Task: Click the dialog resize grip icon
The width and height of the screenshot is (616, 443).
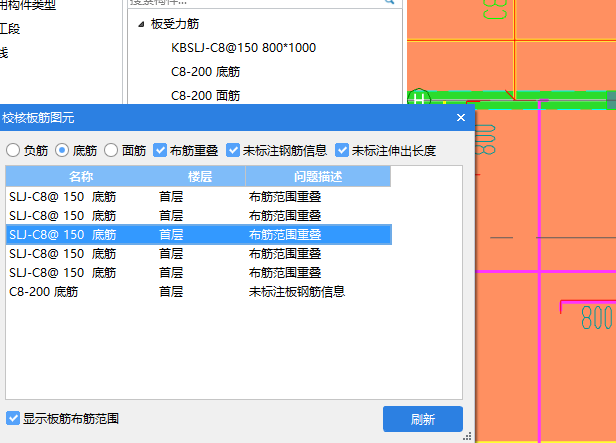Action: coord(467,436)
